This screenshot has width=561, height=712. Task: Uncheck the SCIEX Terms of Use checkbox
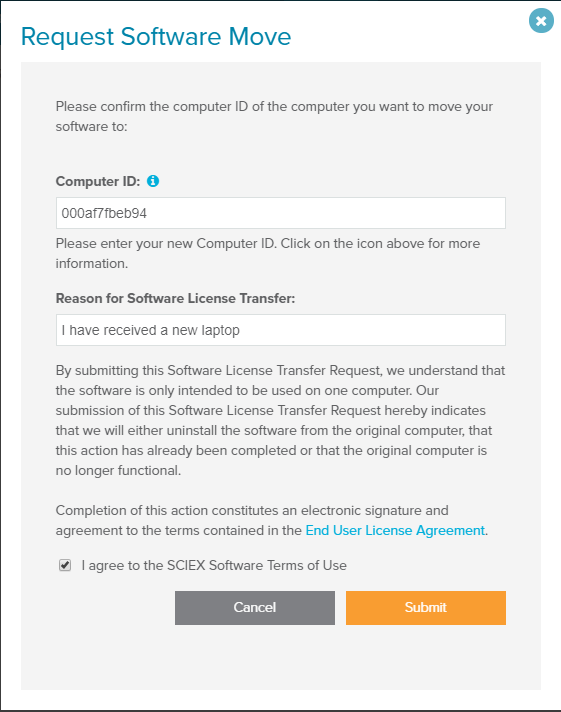pos(65,565)
